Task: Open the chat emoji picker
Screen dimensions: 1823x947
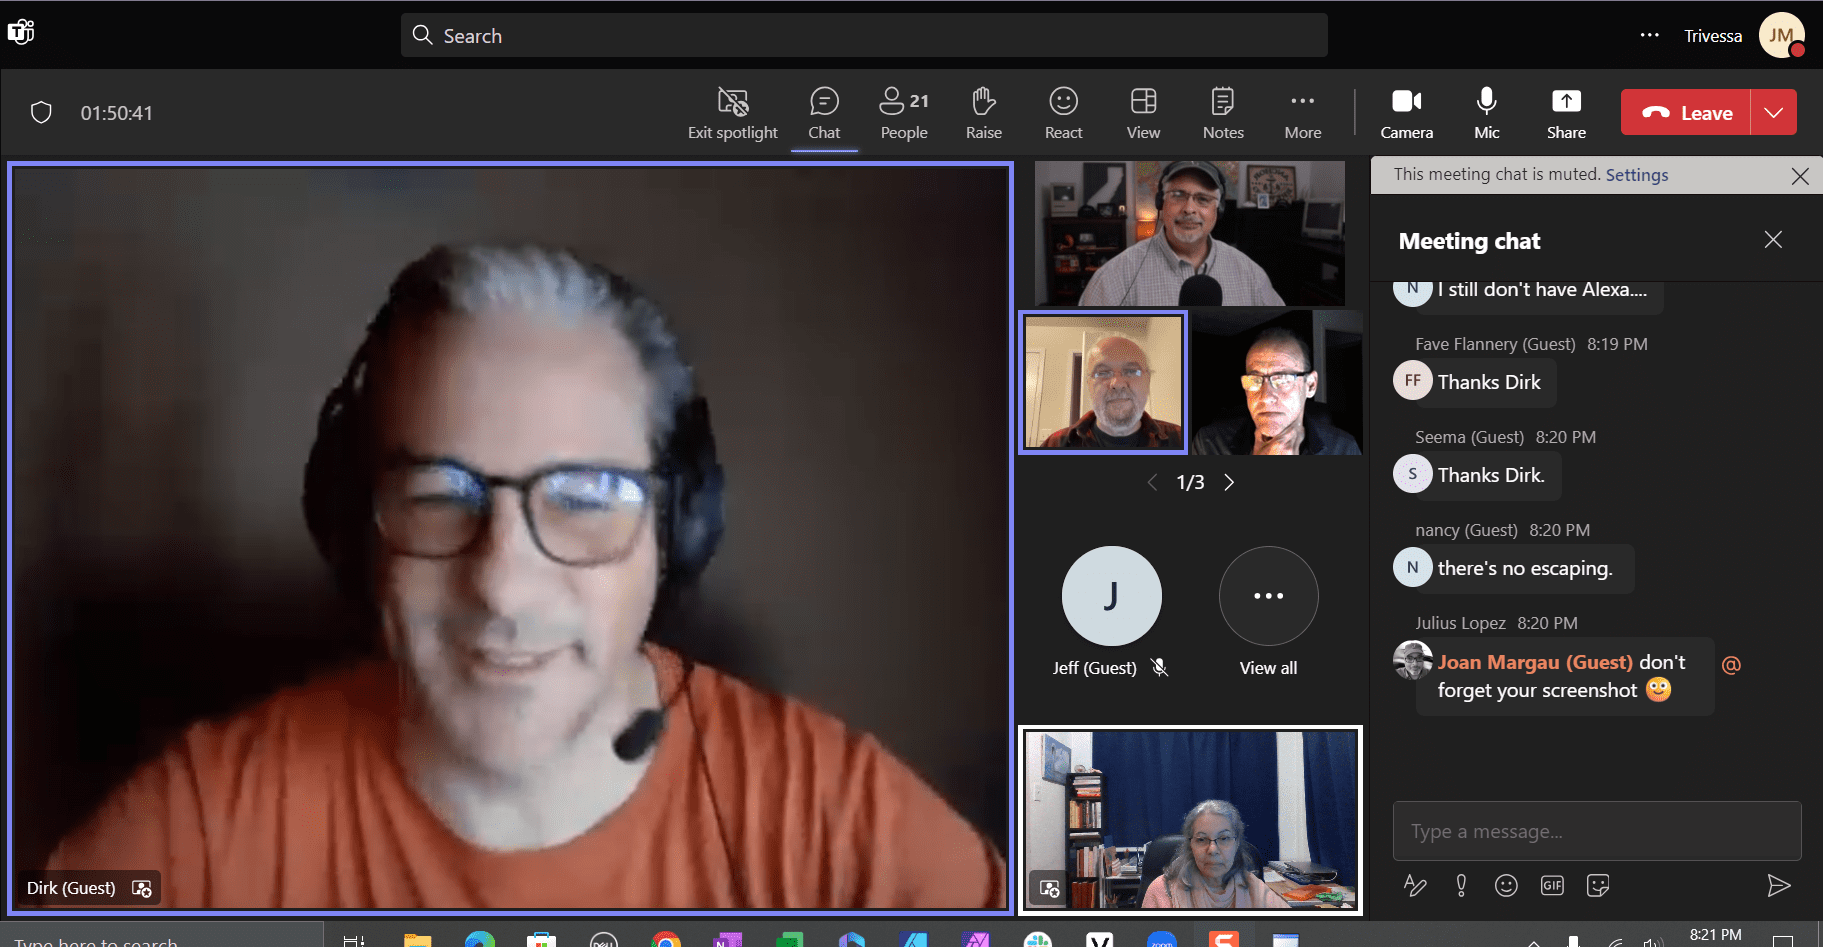Action: point(1506,885)
